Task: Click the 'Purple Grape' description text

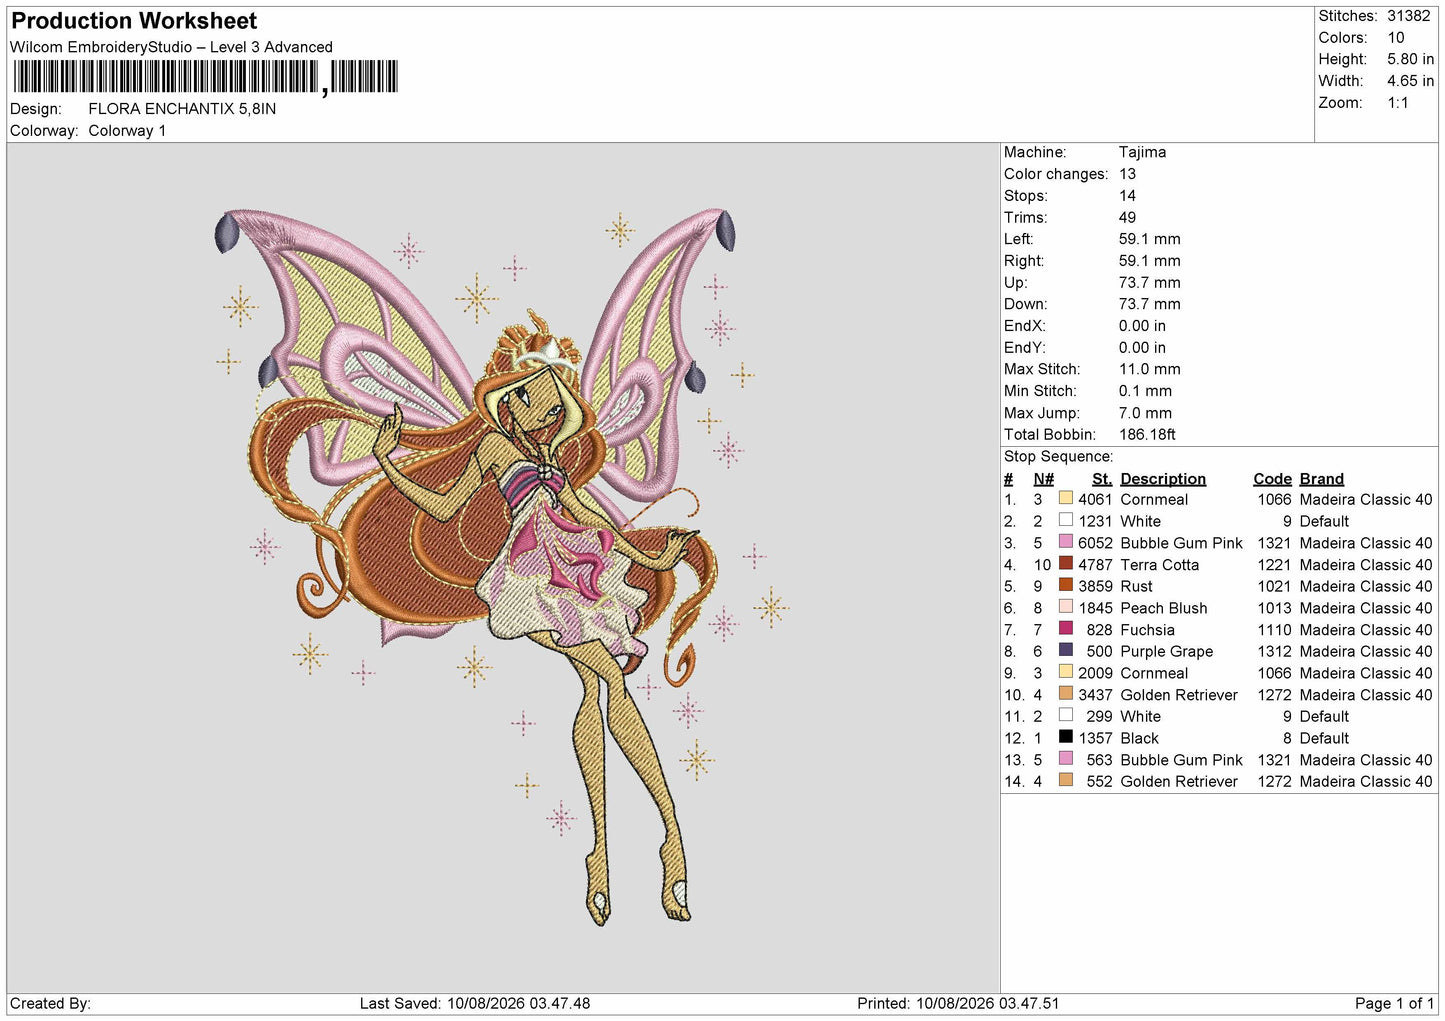Action: (x=1166, y=652)
